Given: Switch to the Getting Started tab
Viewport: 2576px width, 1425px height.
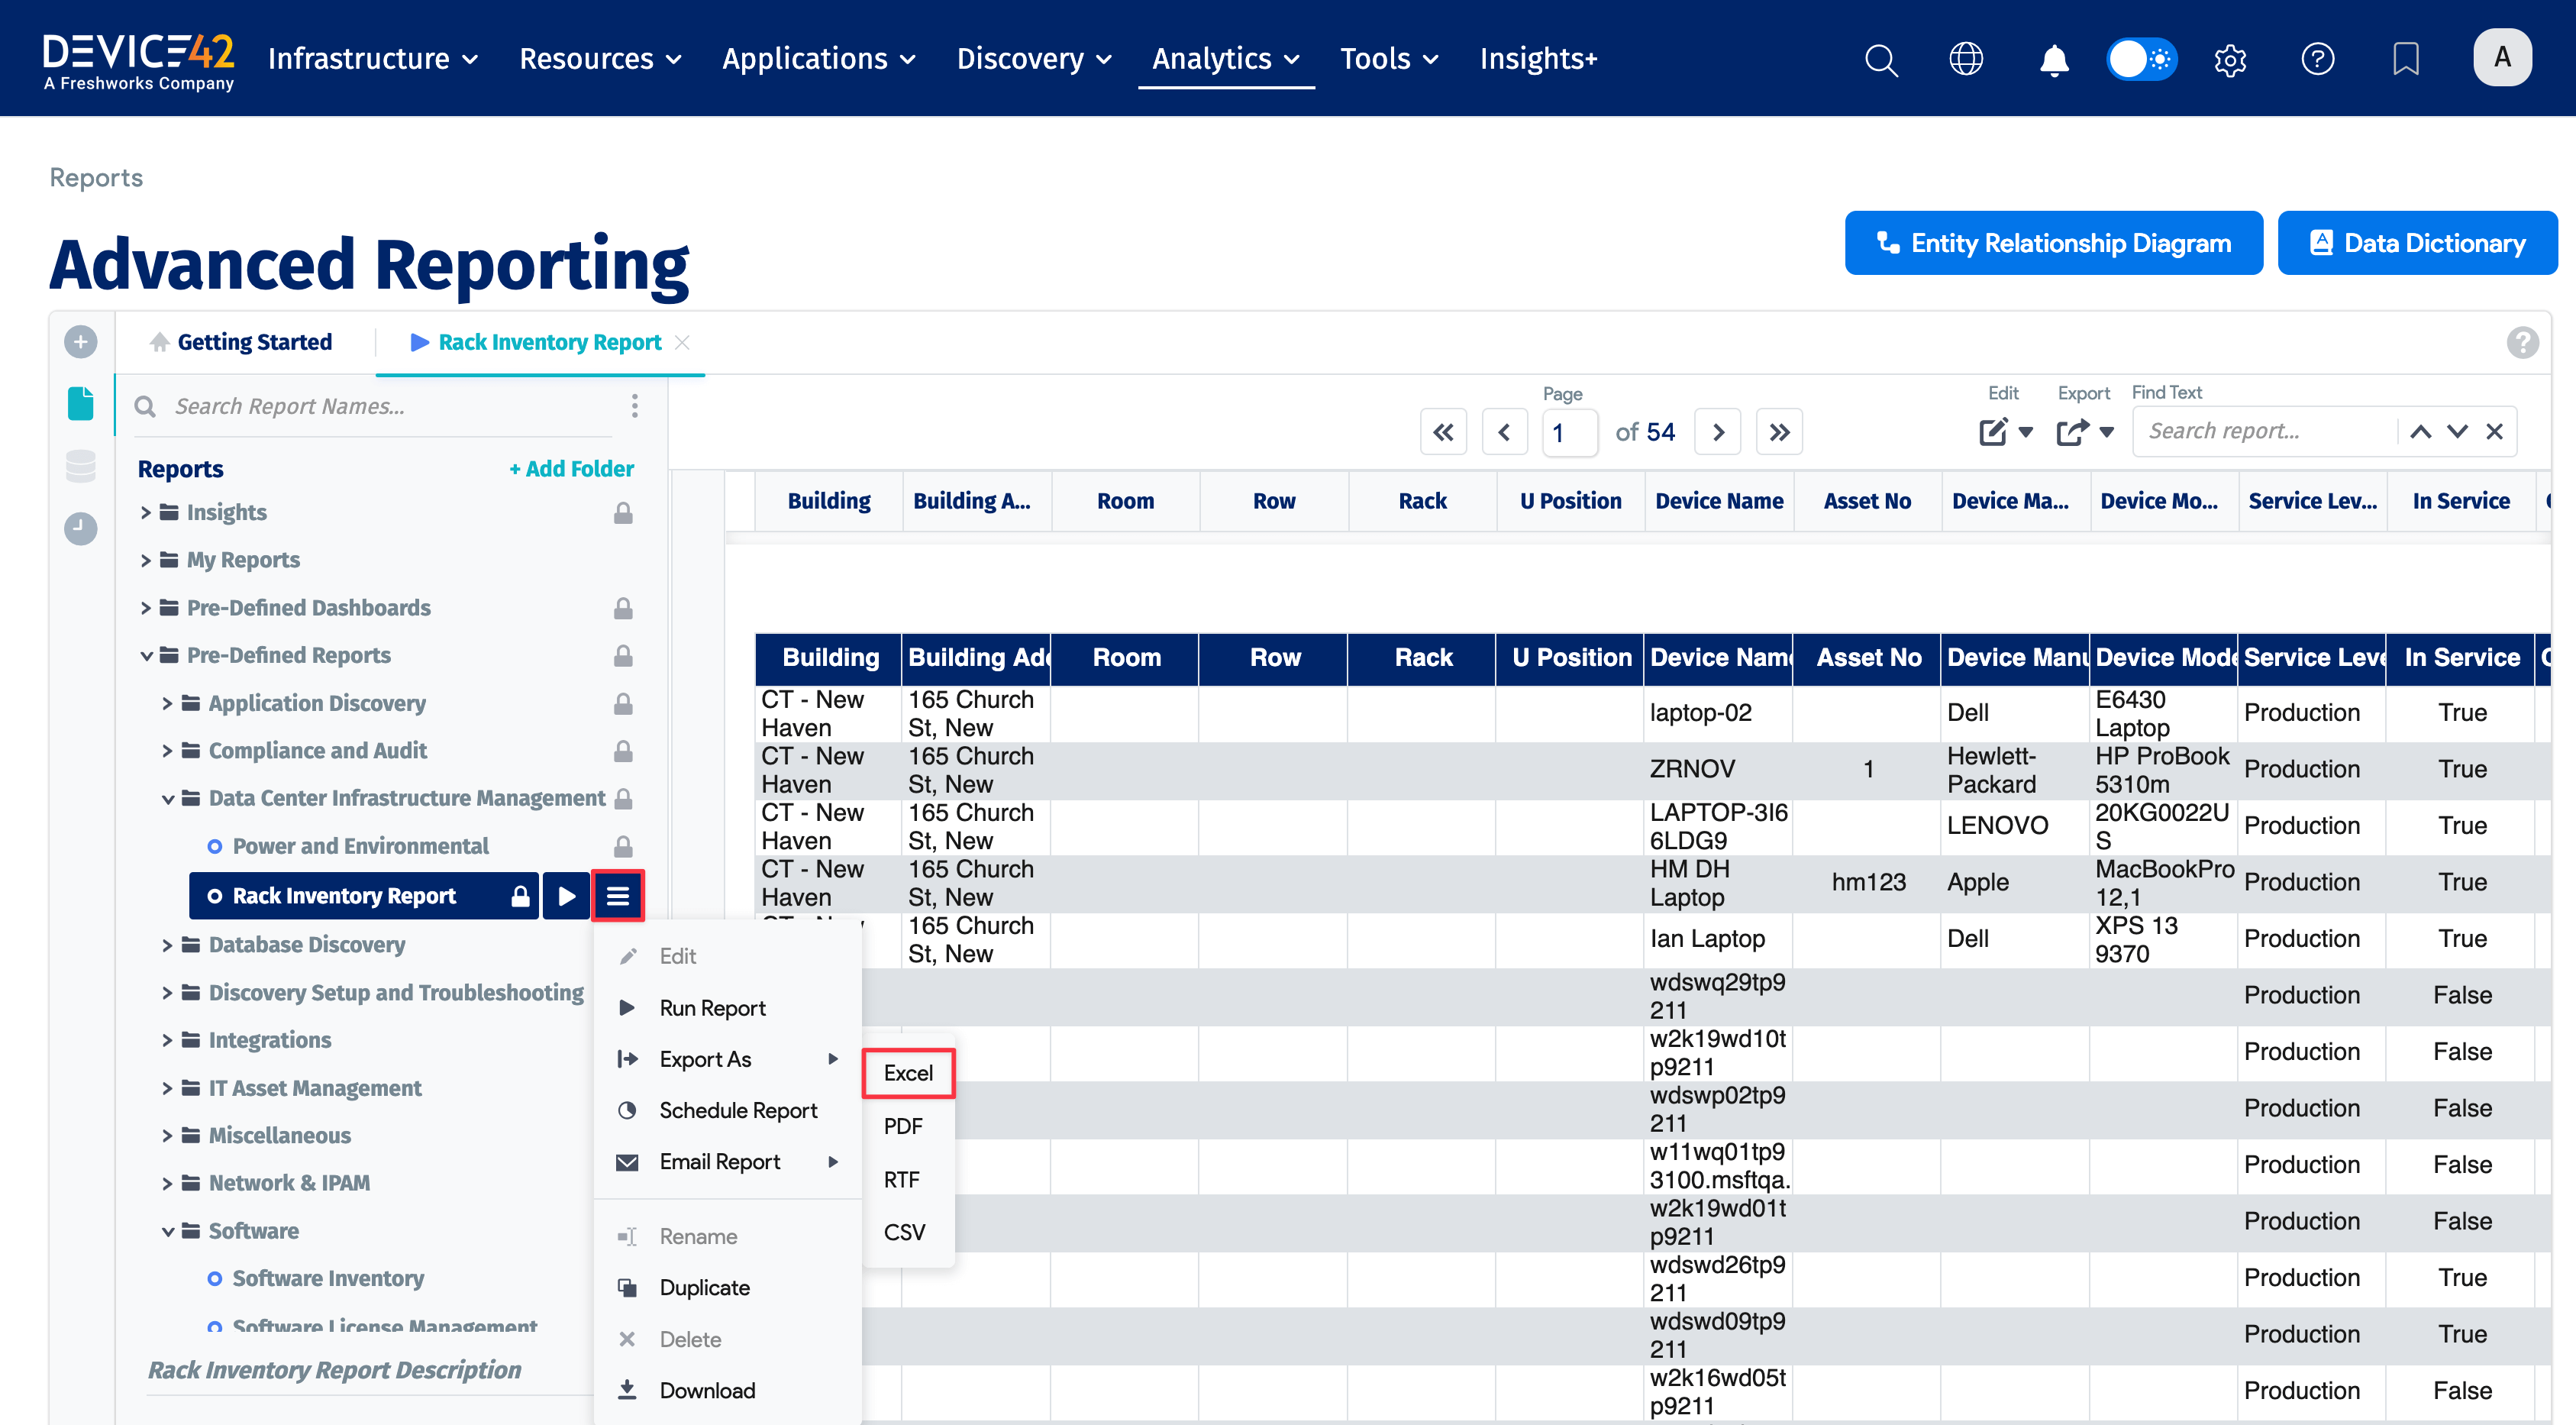Looking at the screenshot, I should (x=240, y=343).
